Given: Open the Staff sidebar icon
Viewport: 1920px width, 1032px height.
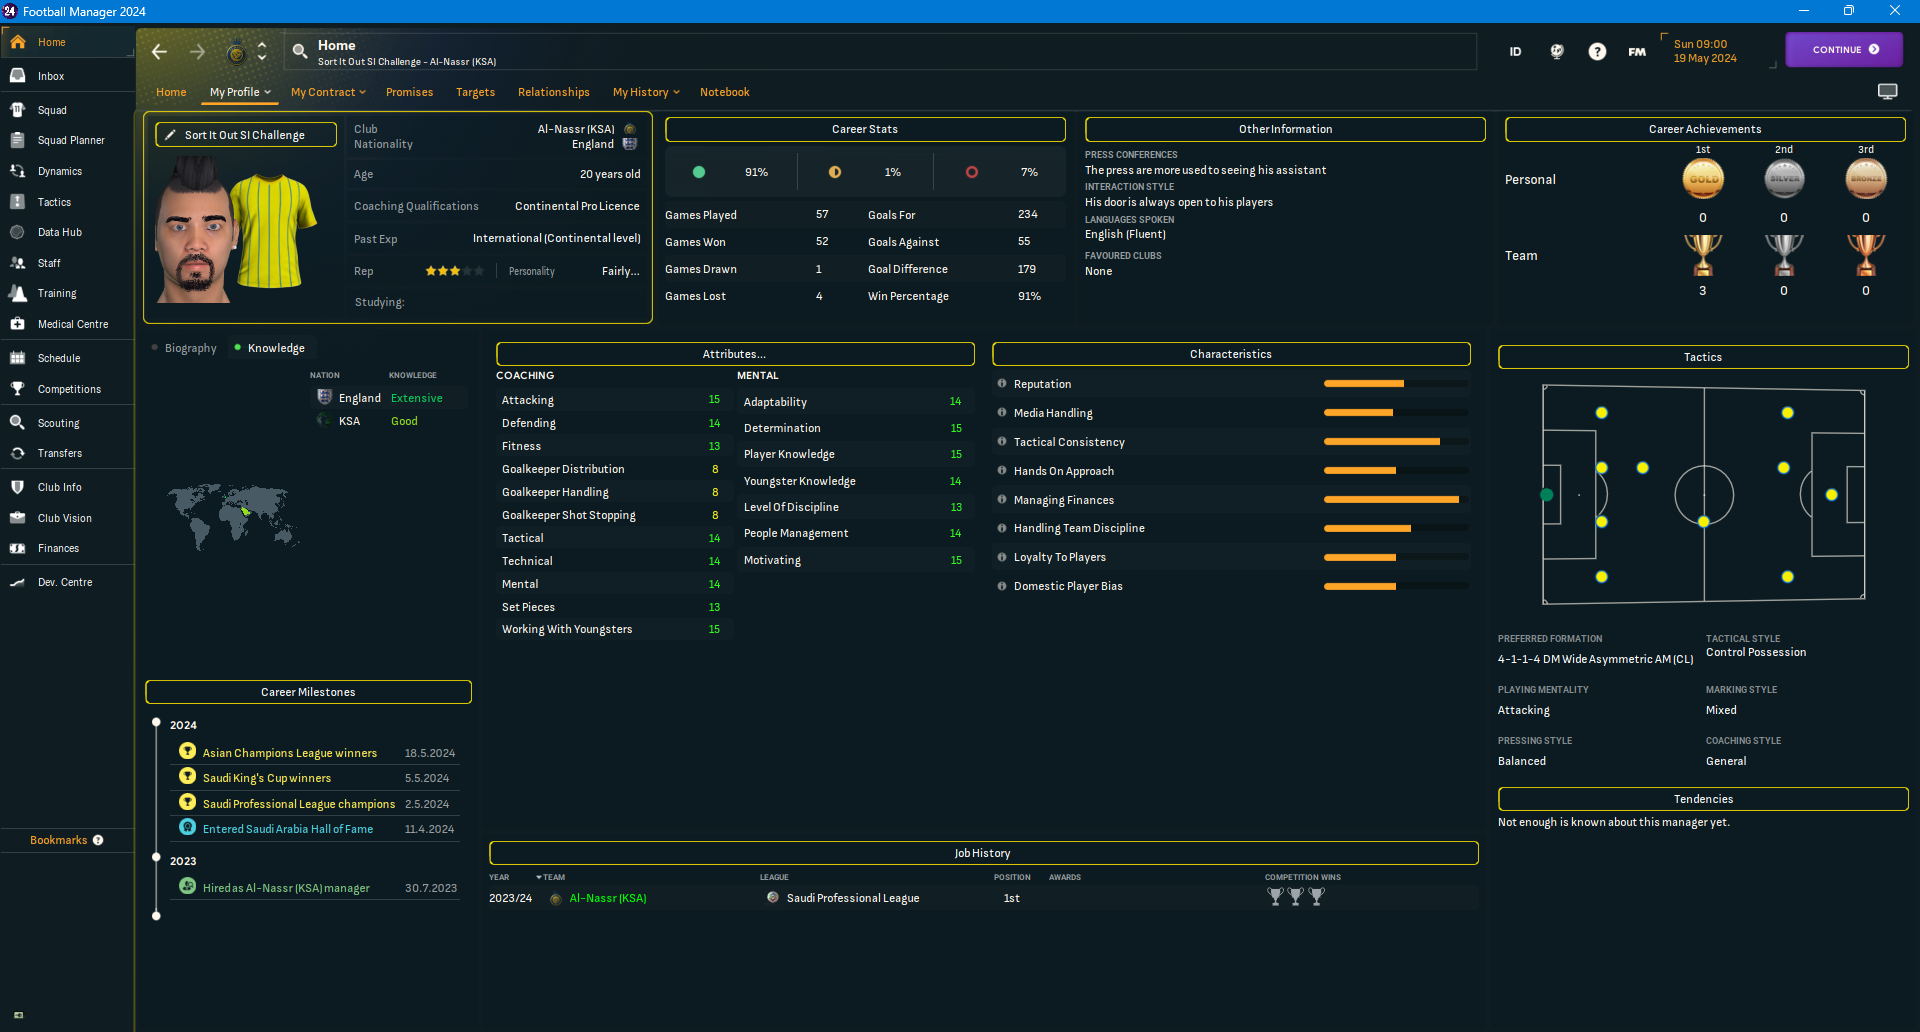Looking at the screenshot, I should click(x=18, y=263).
